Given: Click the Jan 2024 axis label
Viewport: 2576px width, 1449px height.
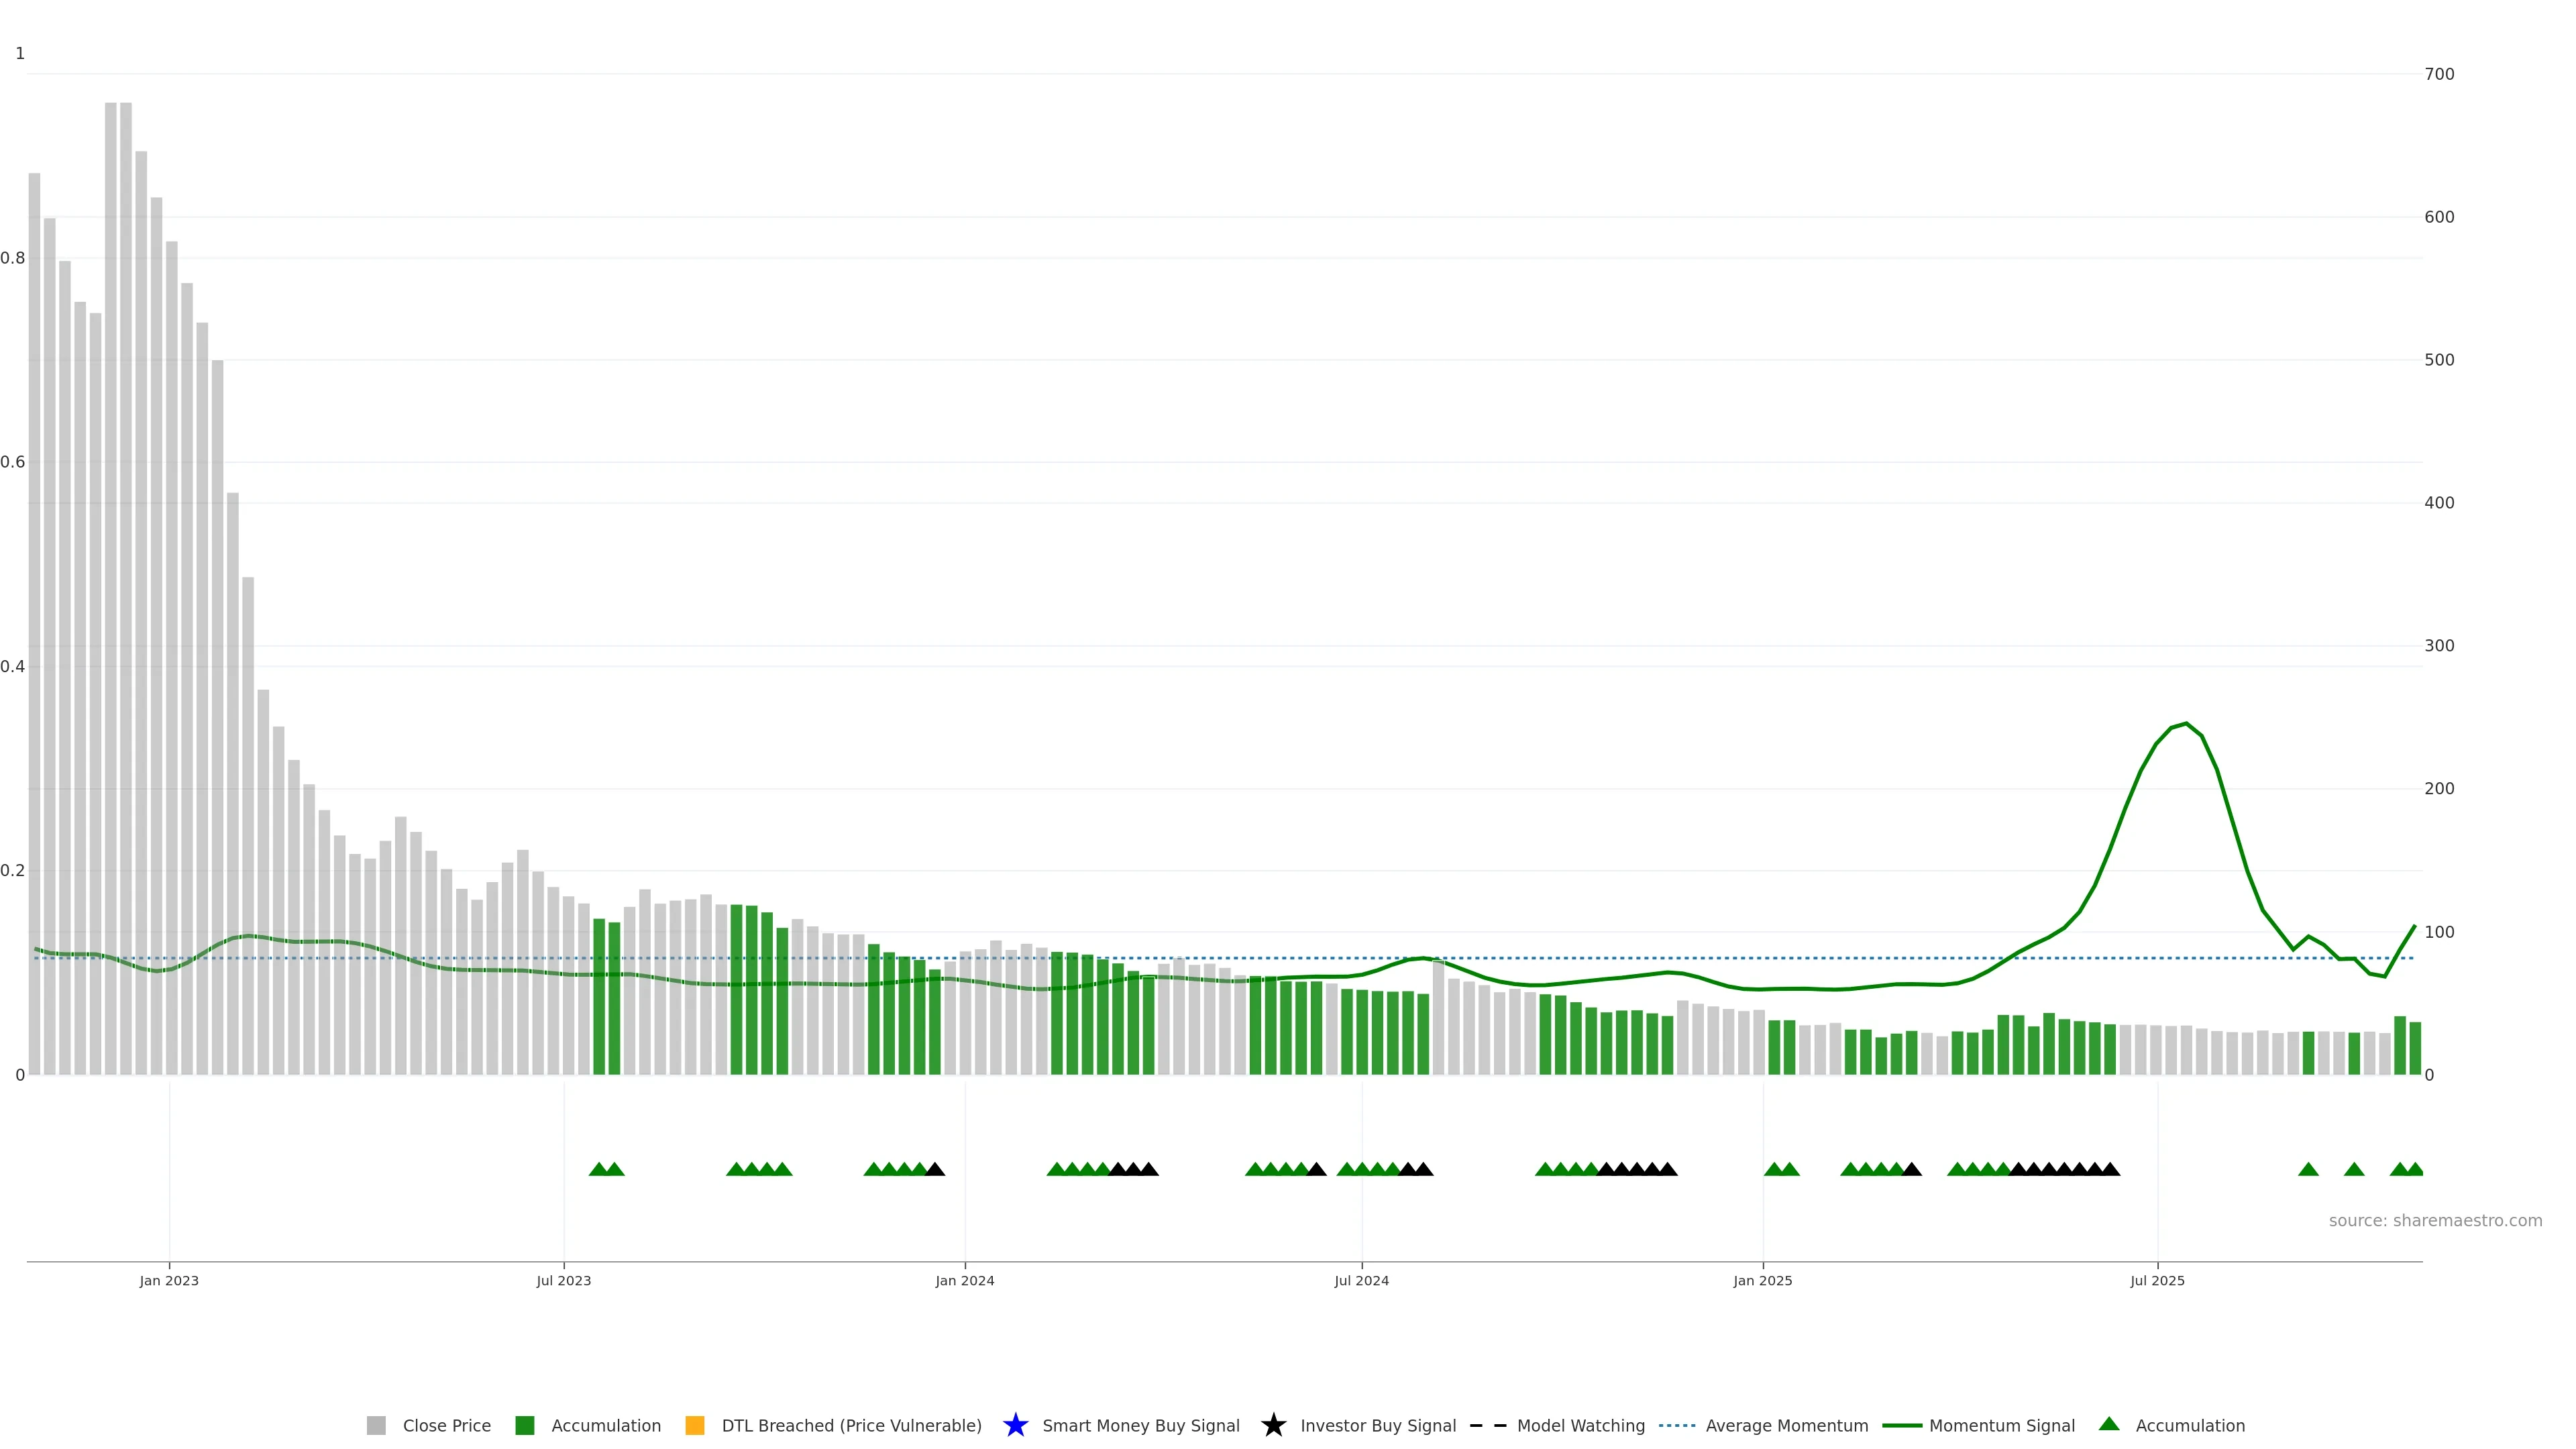Looking at the screenshot, I should click(964, 1281).
